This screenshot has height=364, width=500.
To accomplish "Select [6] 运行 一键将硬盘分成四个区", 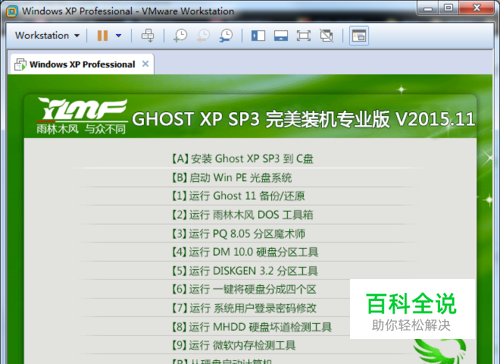I will [x=244, y=289].
